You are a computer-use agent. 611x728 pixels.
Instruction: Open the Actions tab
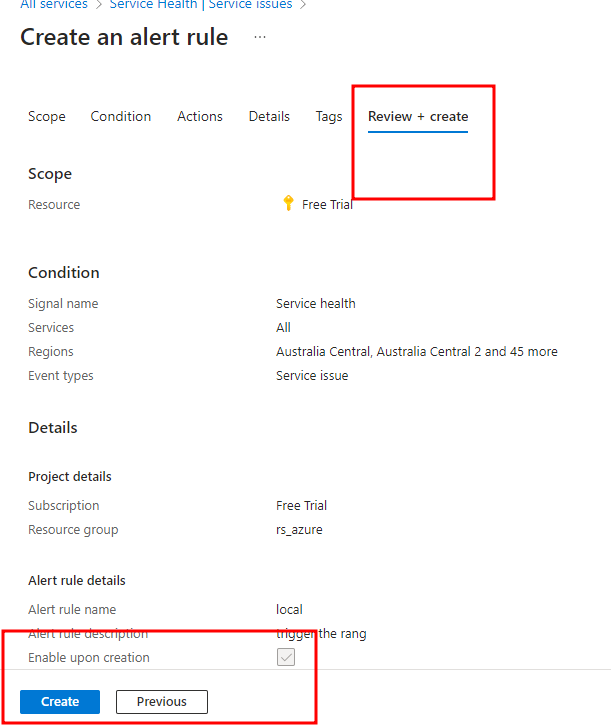(x=200, y=116)
